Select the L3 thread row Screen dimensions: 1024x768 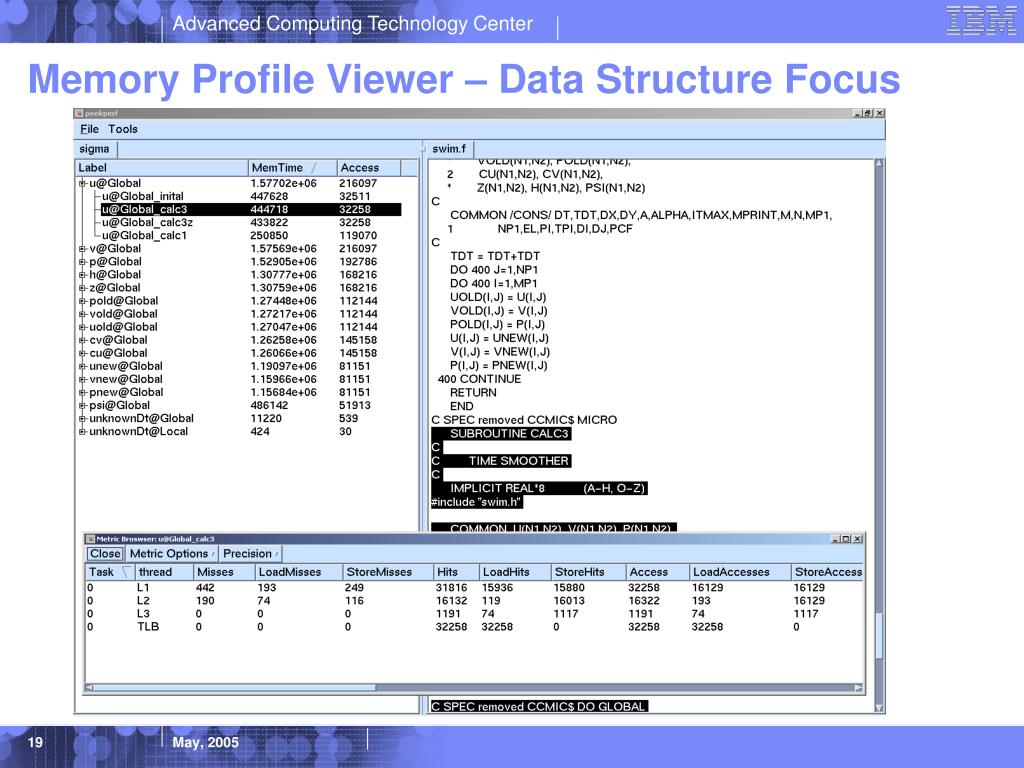[475, 614]
